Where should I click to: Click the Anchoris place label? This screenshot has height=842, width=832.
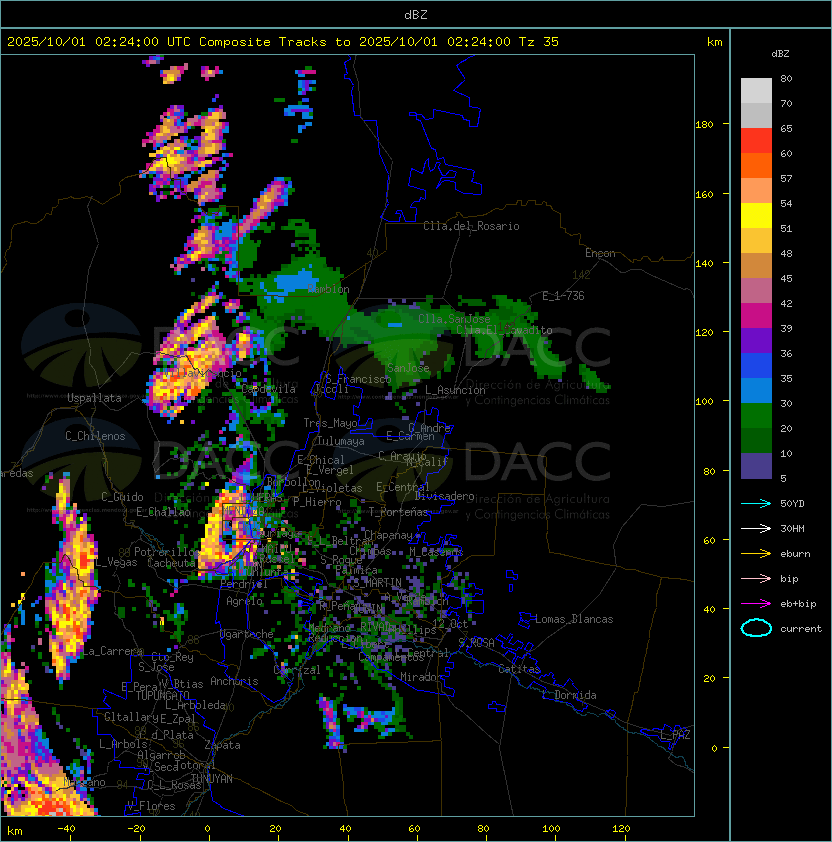coord(234,681)
